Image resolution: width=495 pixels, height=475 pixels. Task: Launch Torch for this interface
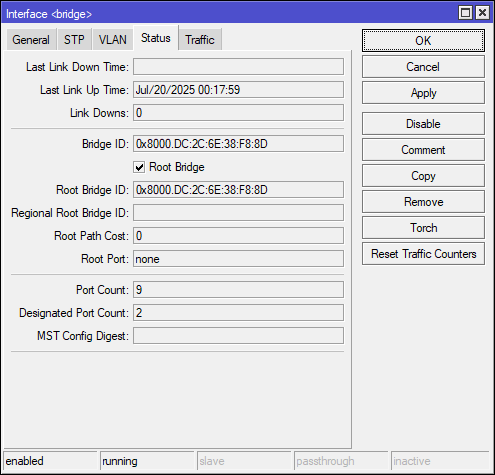click(x=423, y=228)
